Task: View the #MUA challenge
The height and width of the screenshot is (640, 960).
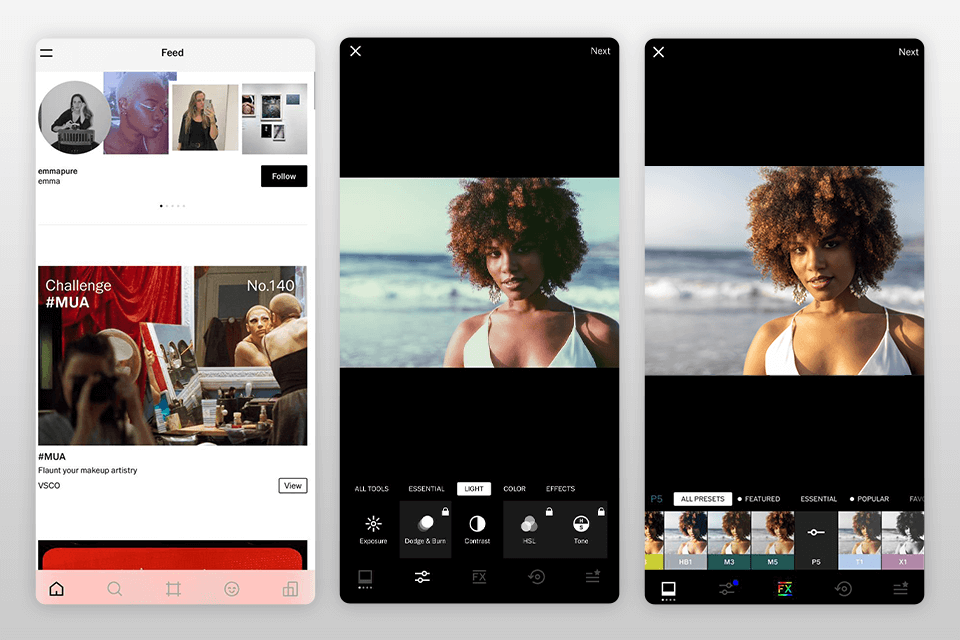Action: 293,486
